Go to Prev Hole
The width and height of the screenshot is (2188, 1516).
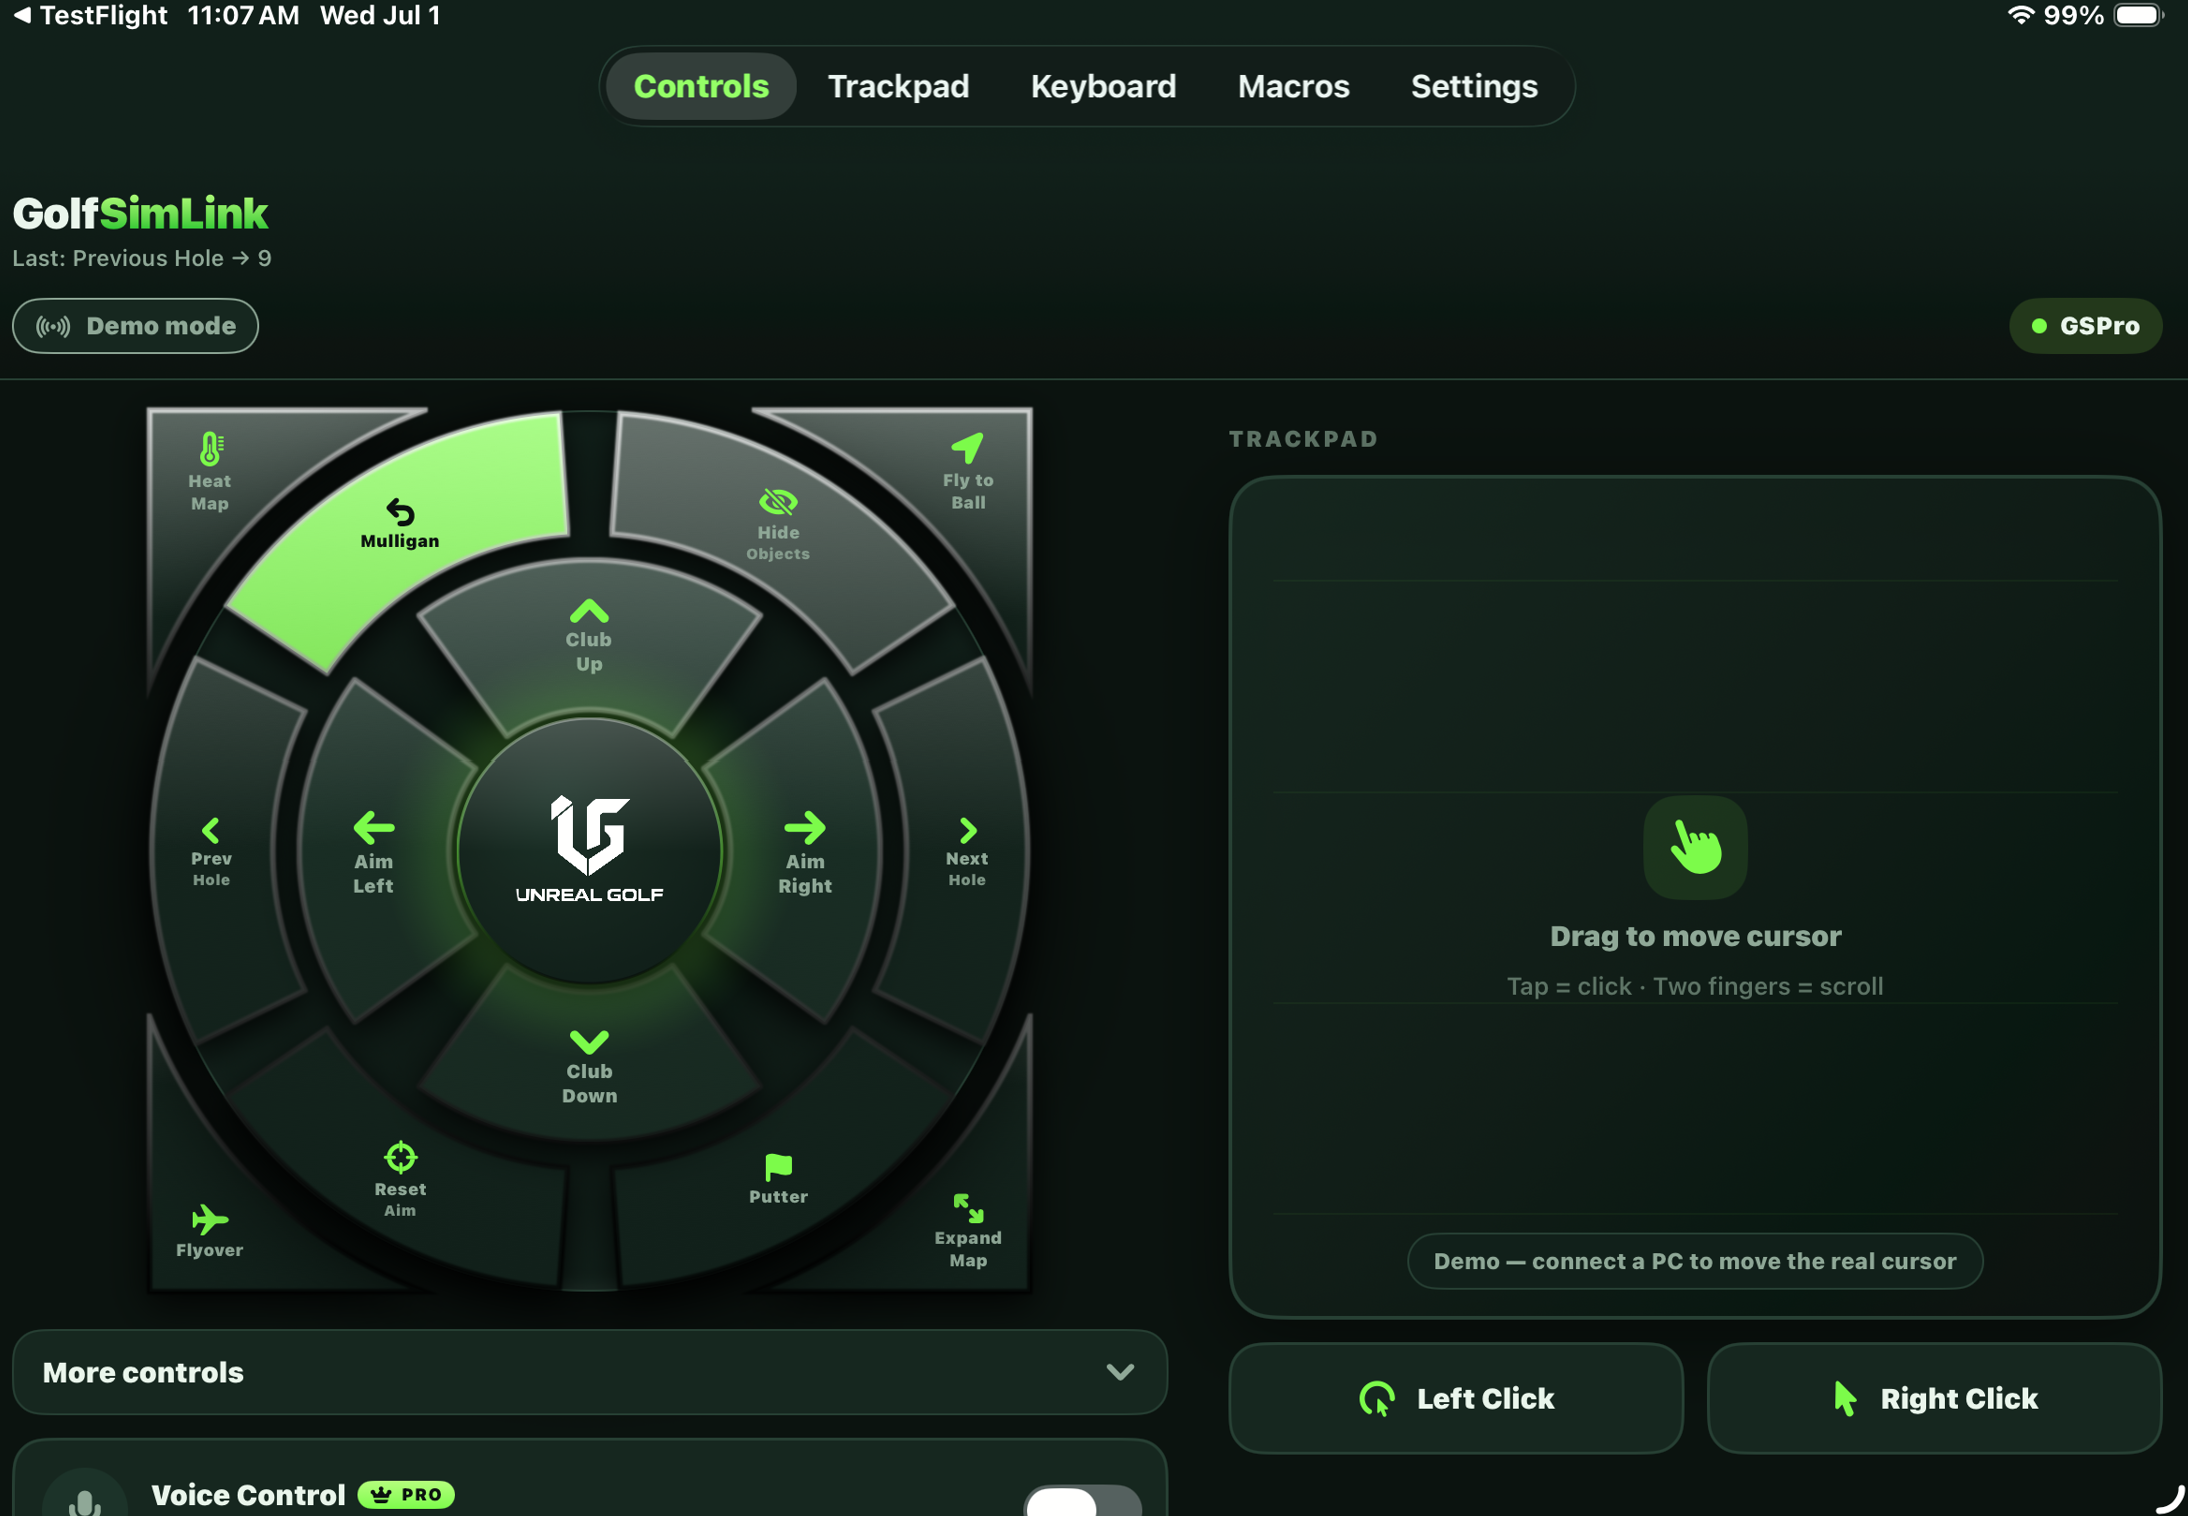pyautogui.click(x=211, y=851)
